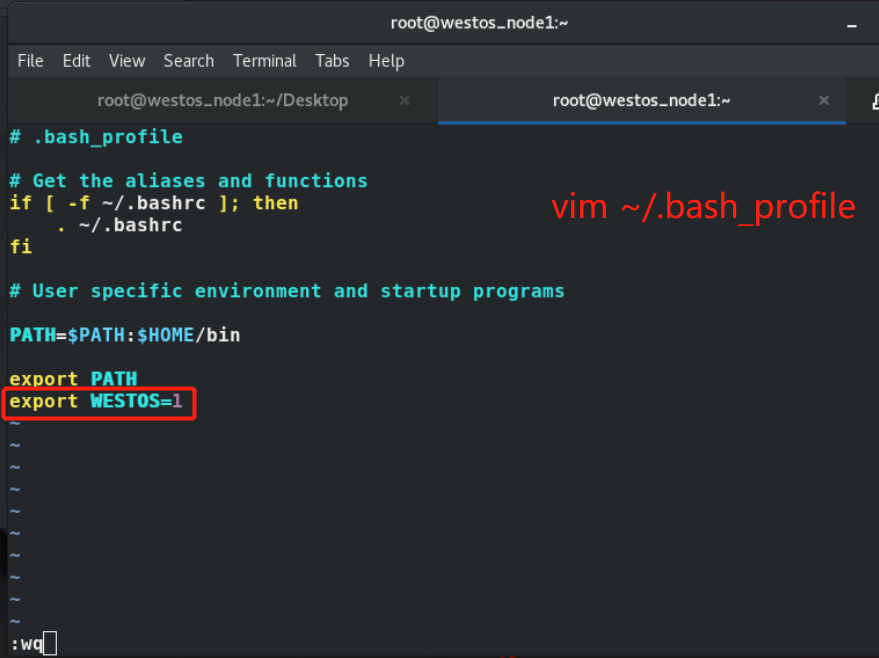Select the active root@westos_node1:~ tab
This screenshot has height=658, width=879.
click(641, 100)
